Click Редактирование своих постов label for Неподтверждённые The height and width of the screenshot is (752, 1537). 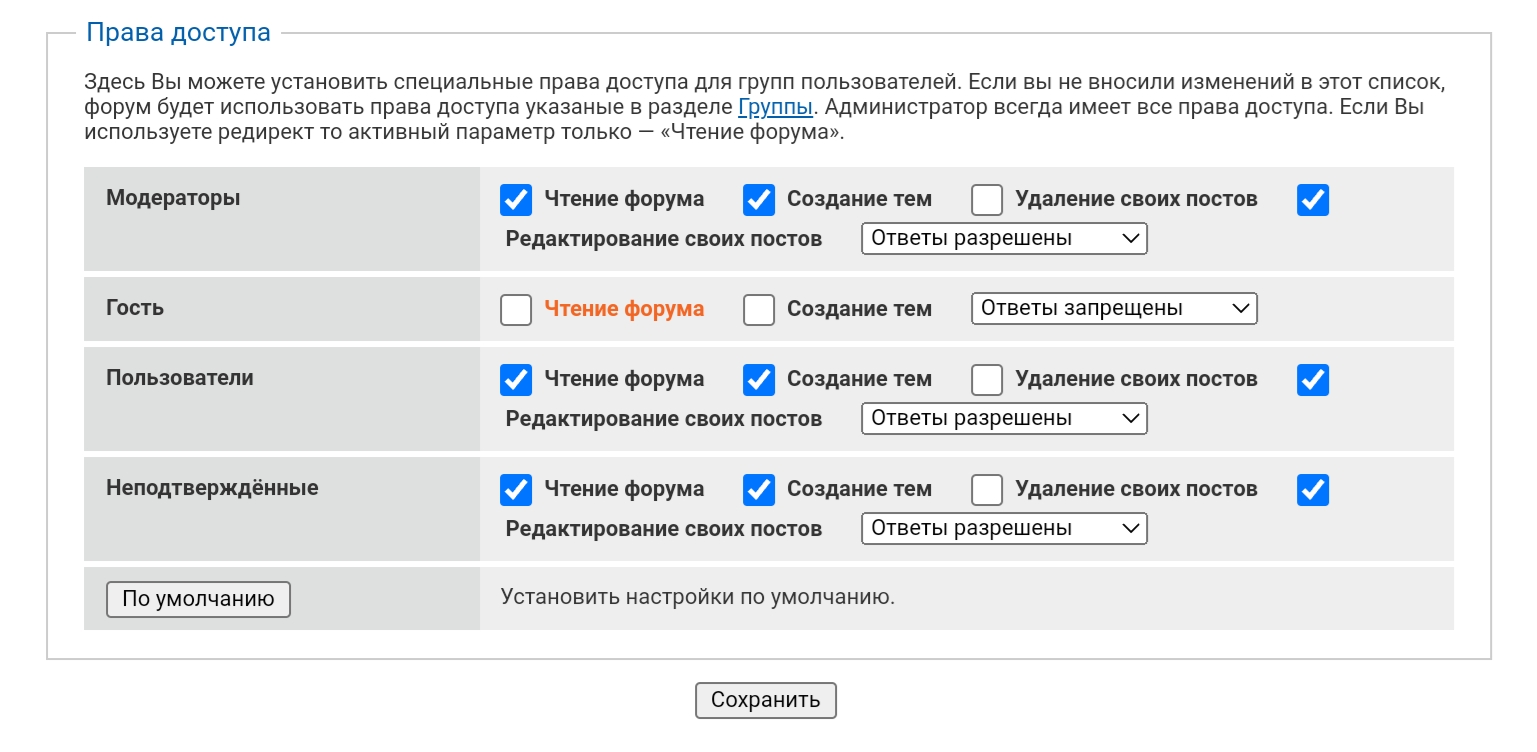point(664,529)
